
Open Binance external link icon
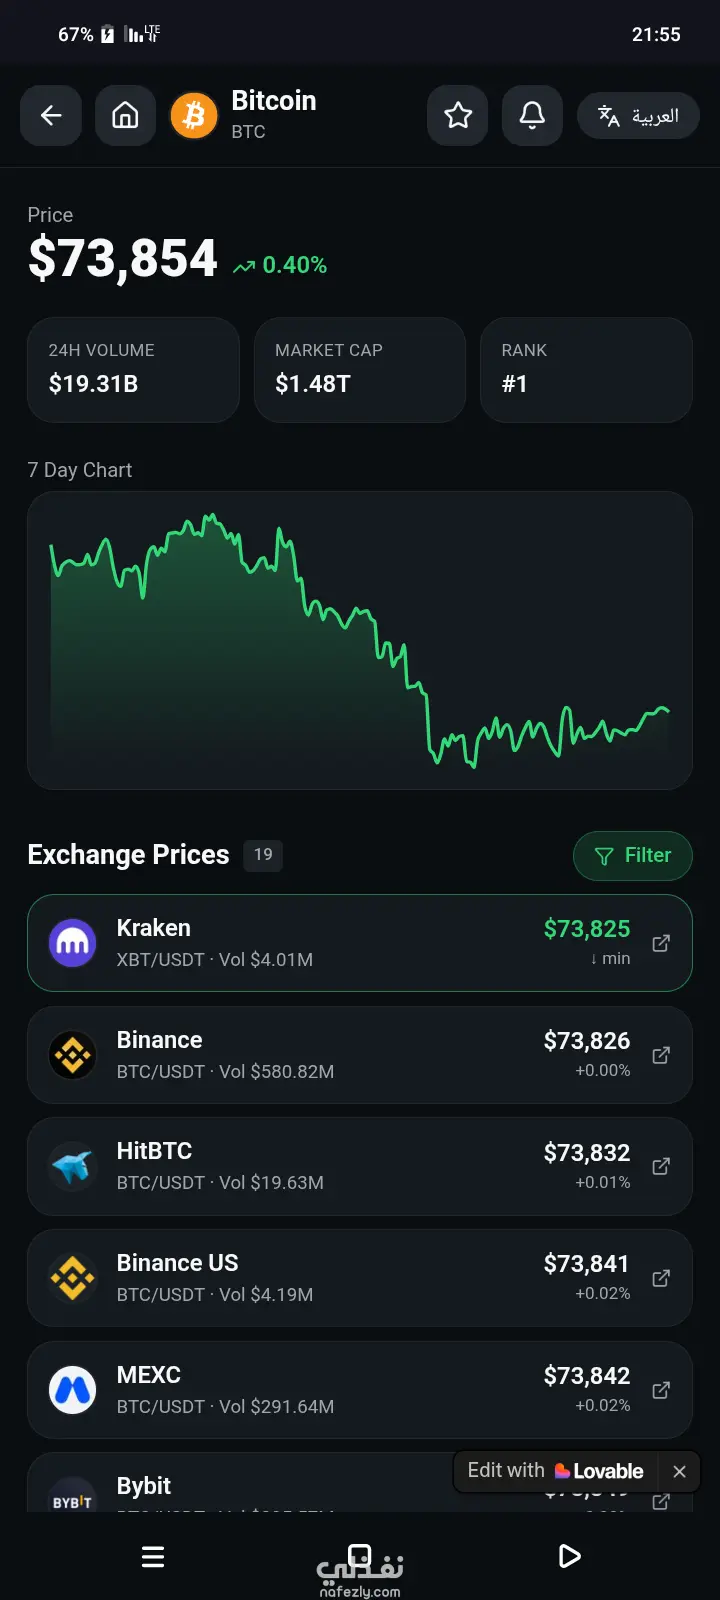[x=661, y=1055]
